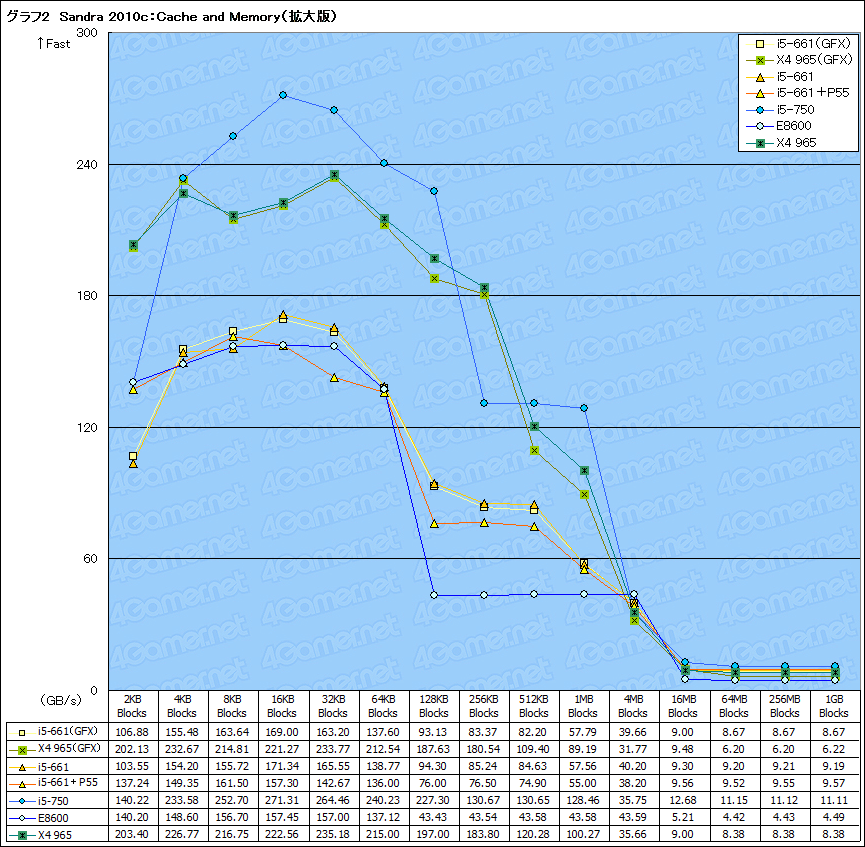Click the '64KB Blocks' column header

coord(383,706)
